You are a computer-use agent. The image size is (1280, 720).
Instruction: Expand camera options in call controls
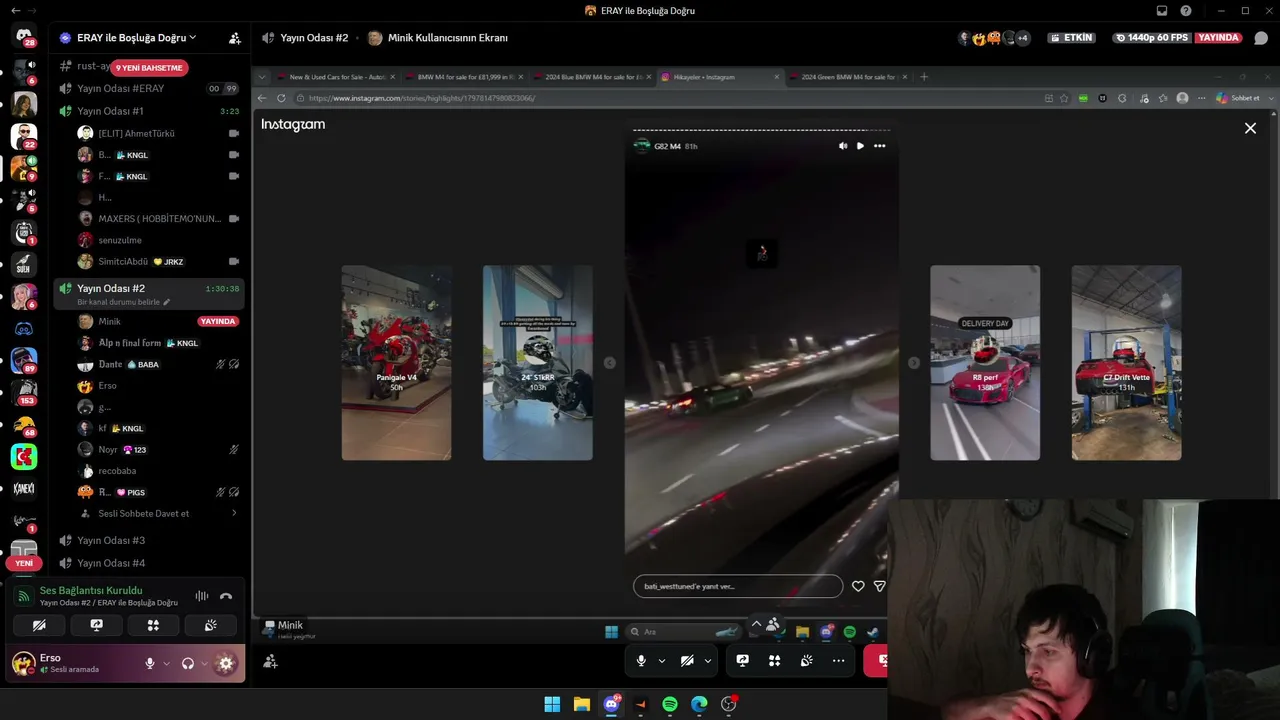[708, 660]
